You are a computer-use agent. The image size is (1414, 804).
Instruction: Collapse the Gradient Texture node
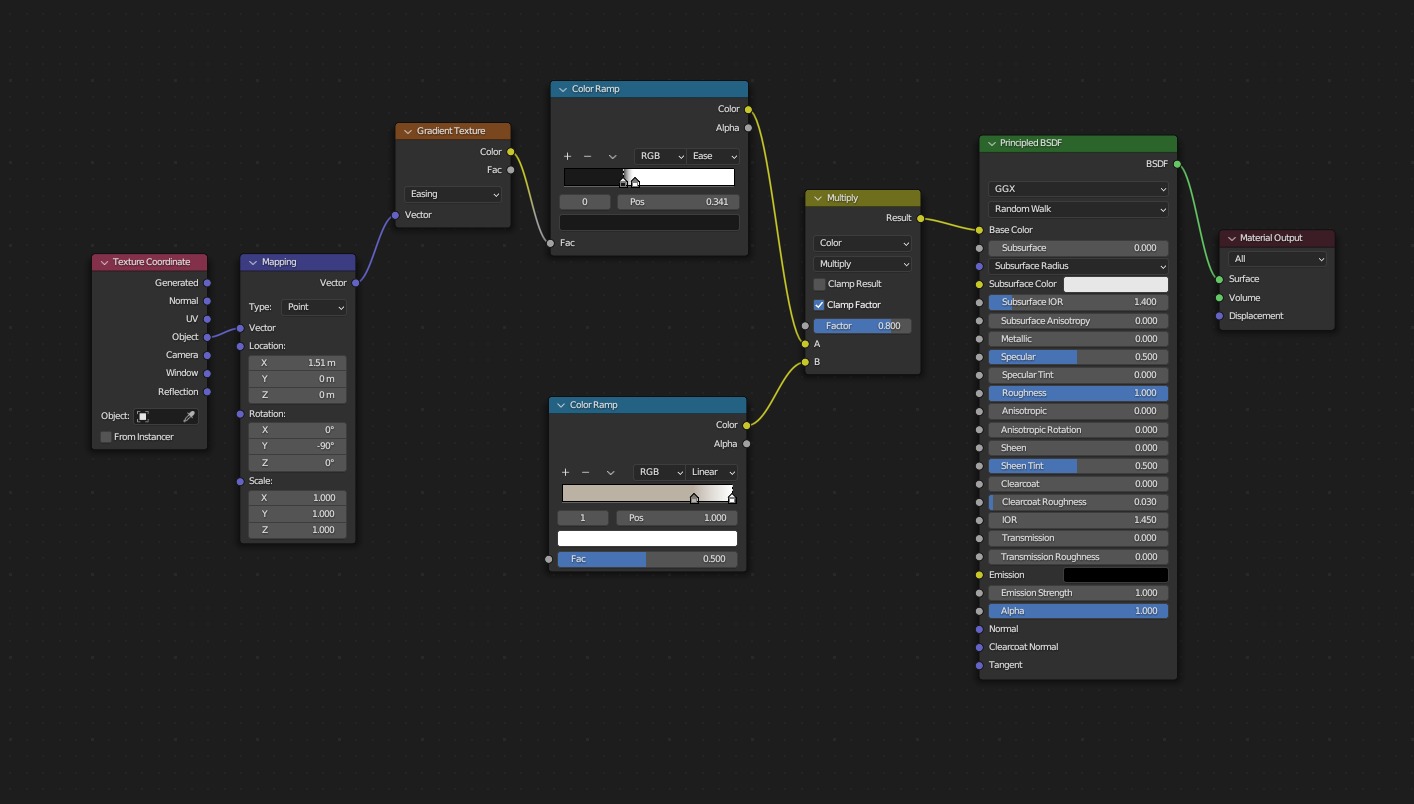(x=408, y=131)
